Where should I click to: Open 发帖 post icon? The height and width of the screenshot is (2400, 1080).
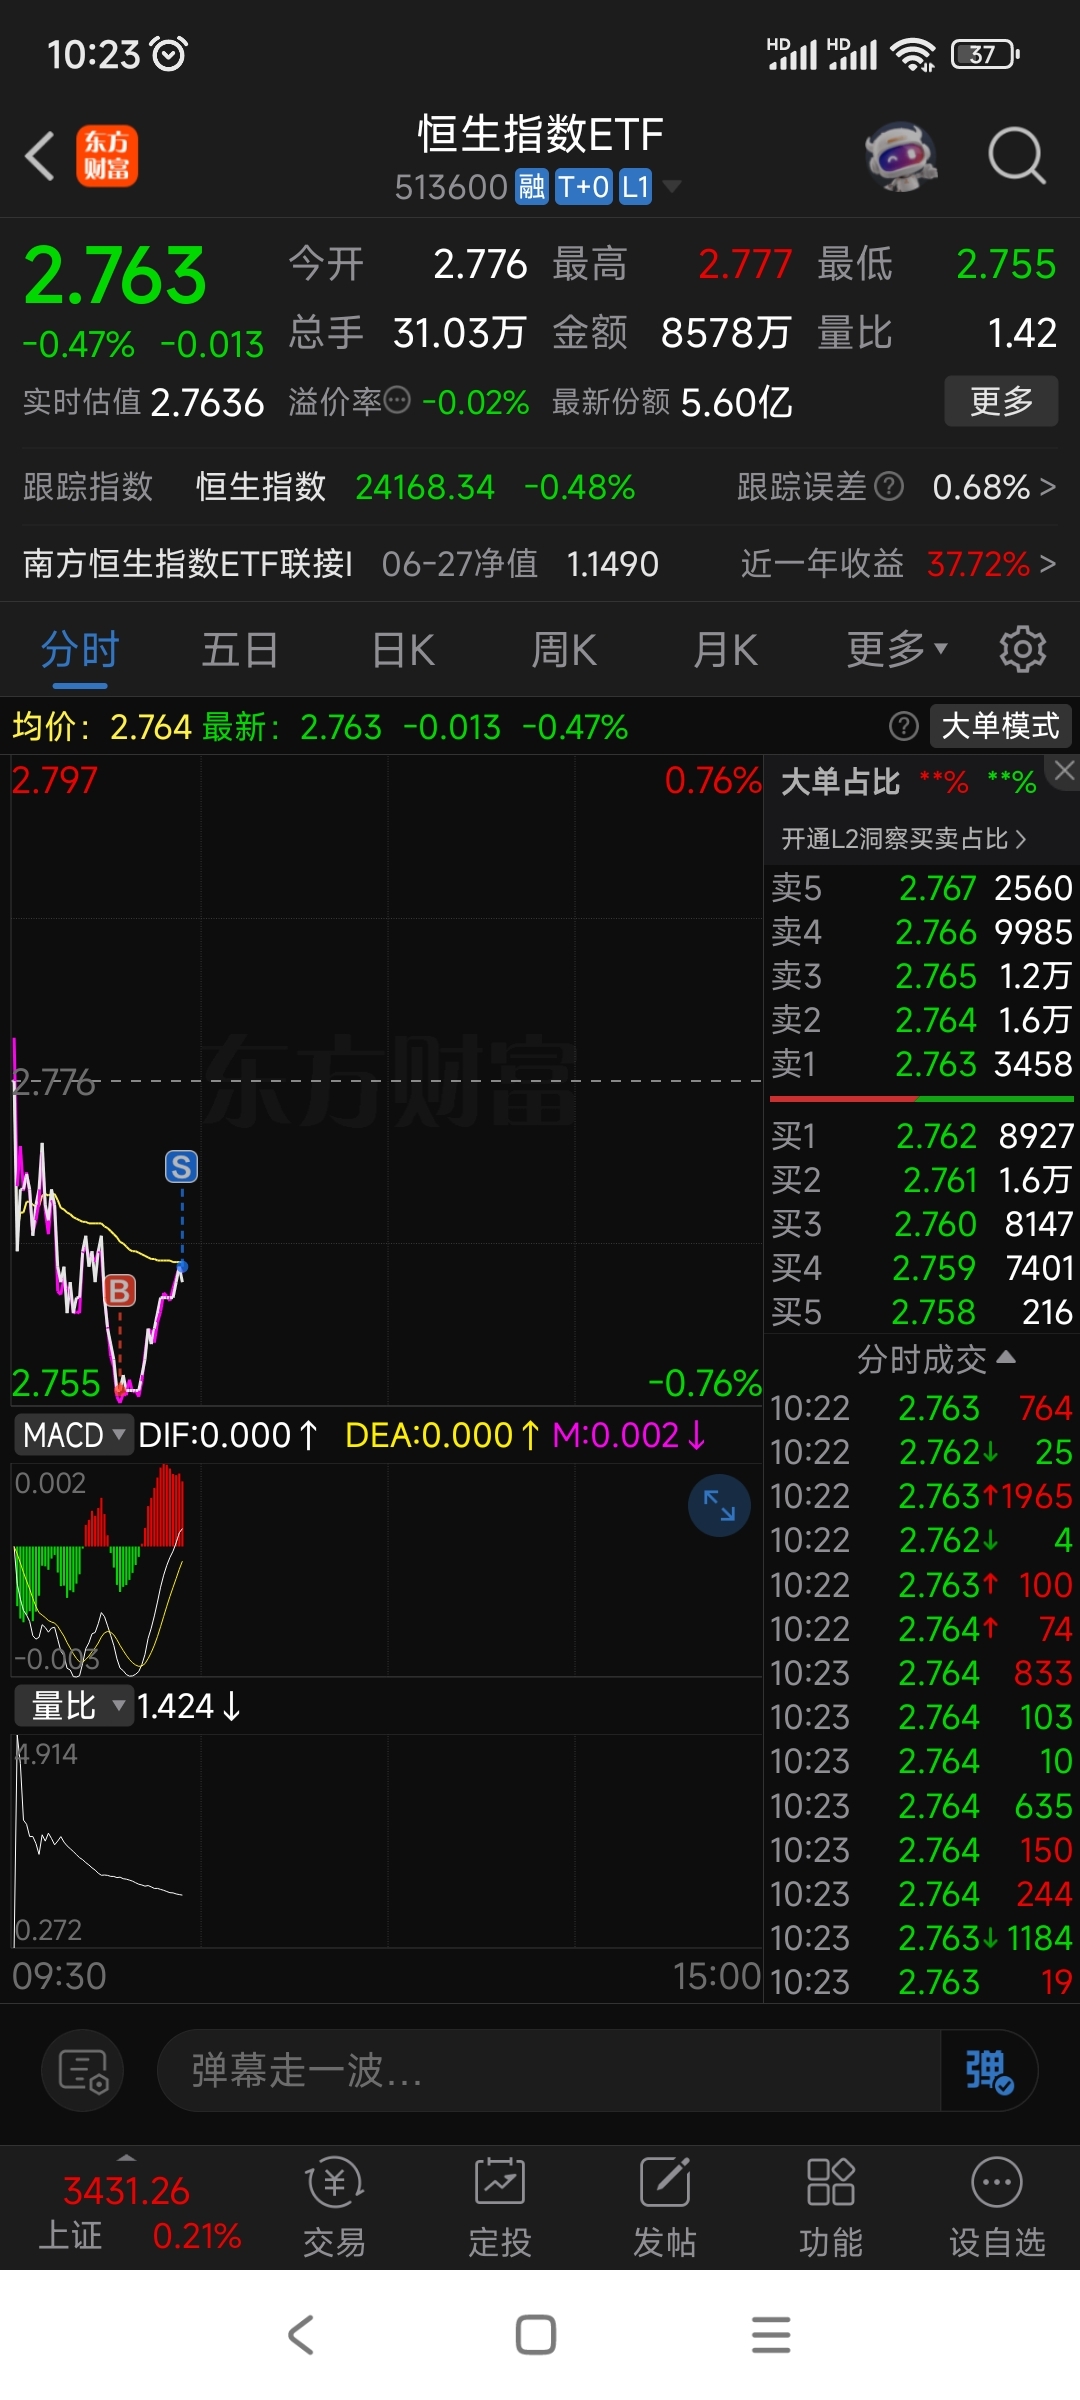665,2207
